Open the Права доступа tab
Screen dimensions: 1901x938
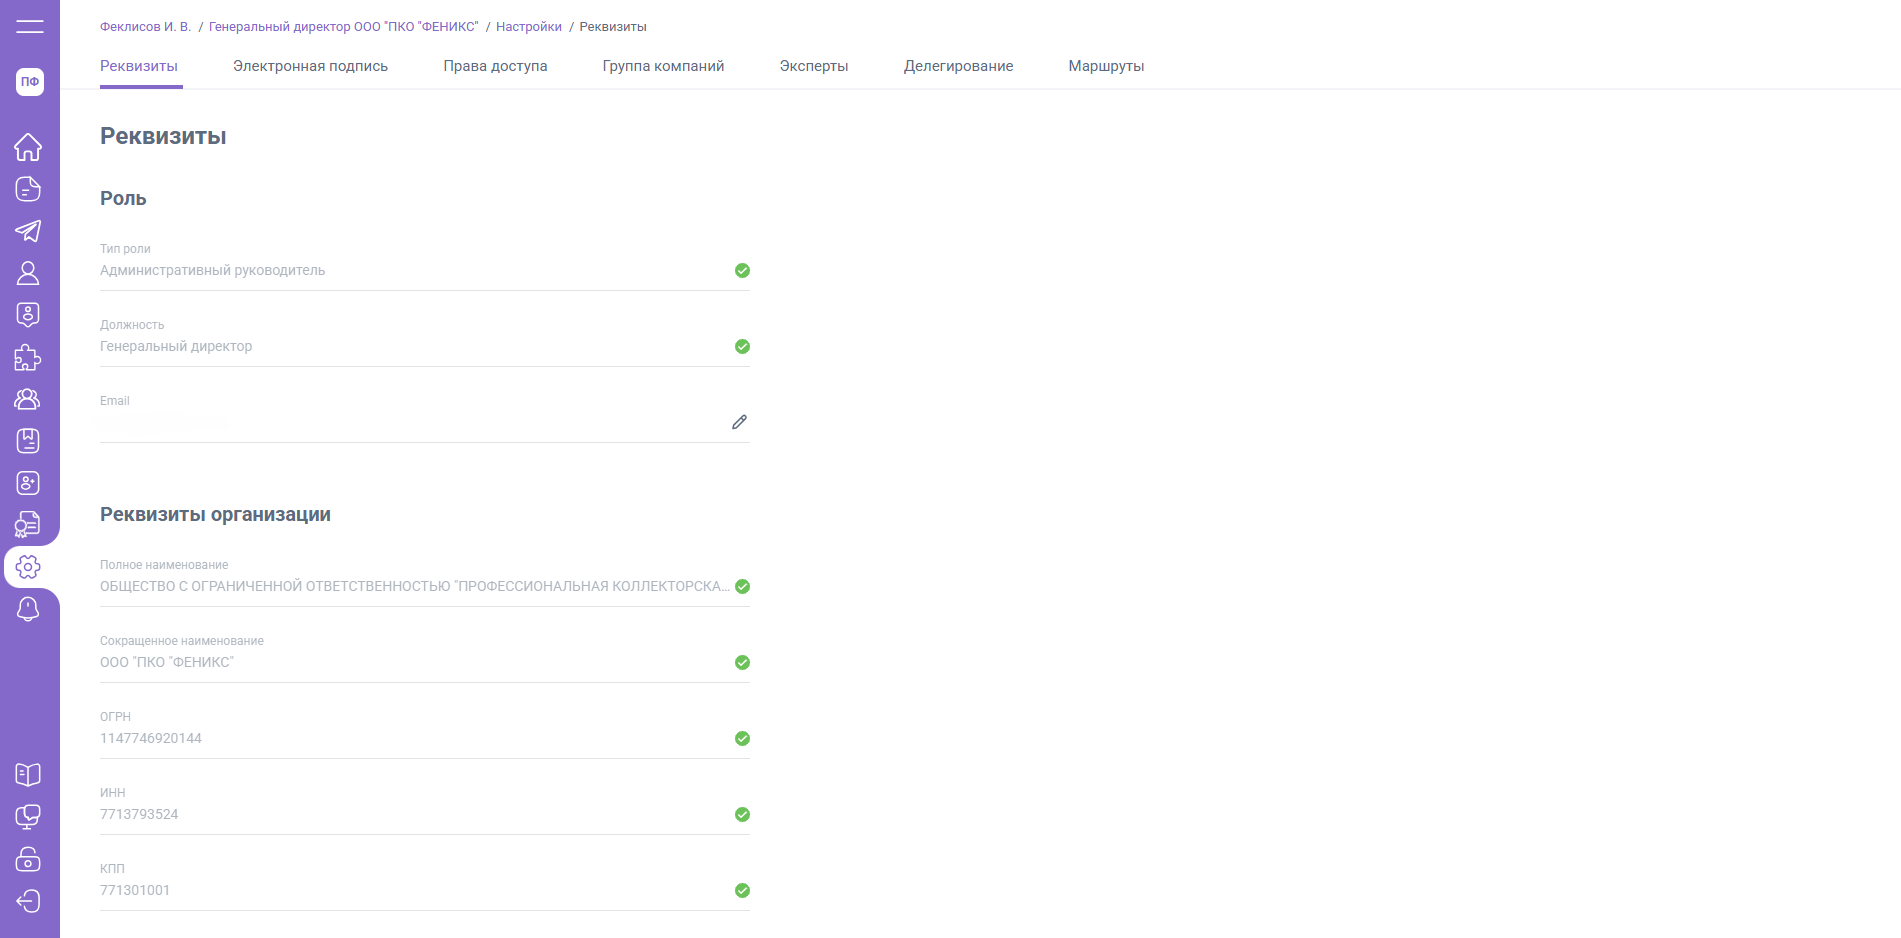click(x=495, y=66)
